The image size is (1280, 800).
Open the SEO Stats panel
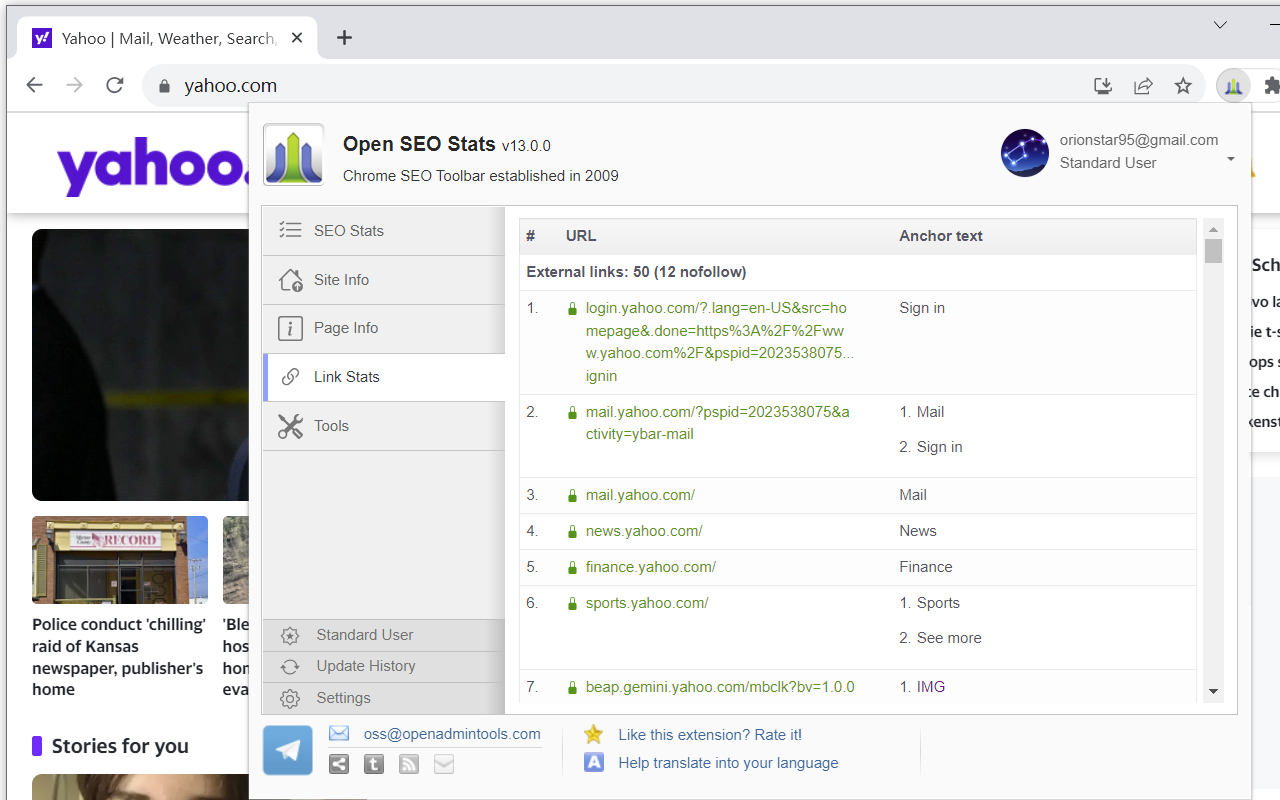point(348,230)
